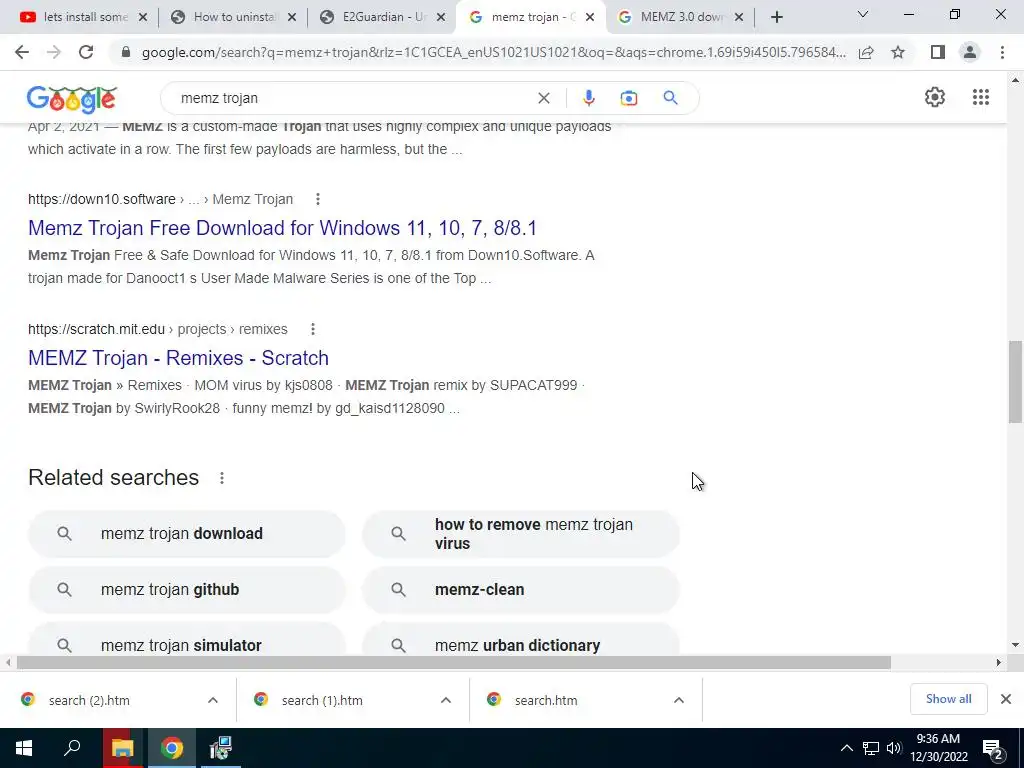
Task: Show hidden system tray icons
Action: click(846, 748)
